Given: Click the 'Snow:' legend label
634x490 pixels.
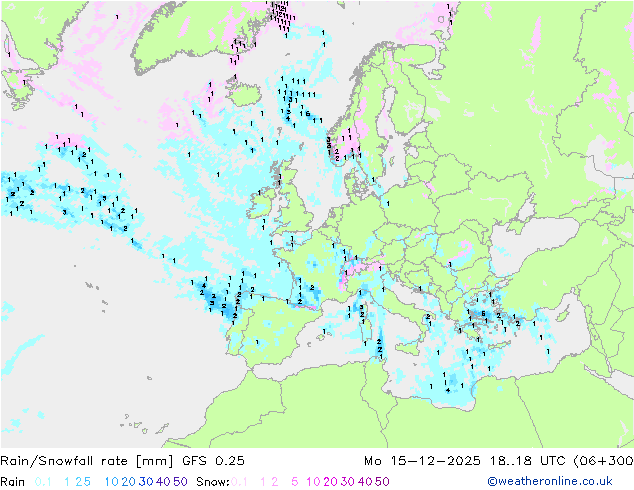Looking at the screenshot, I should click(213, 482).
